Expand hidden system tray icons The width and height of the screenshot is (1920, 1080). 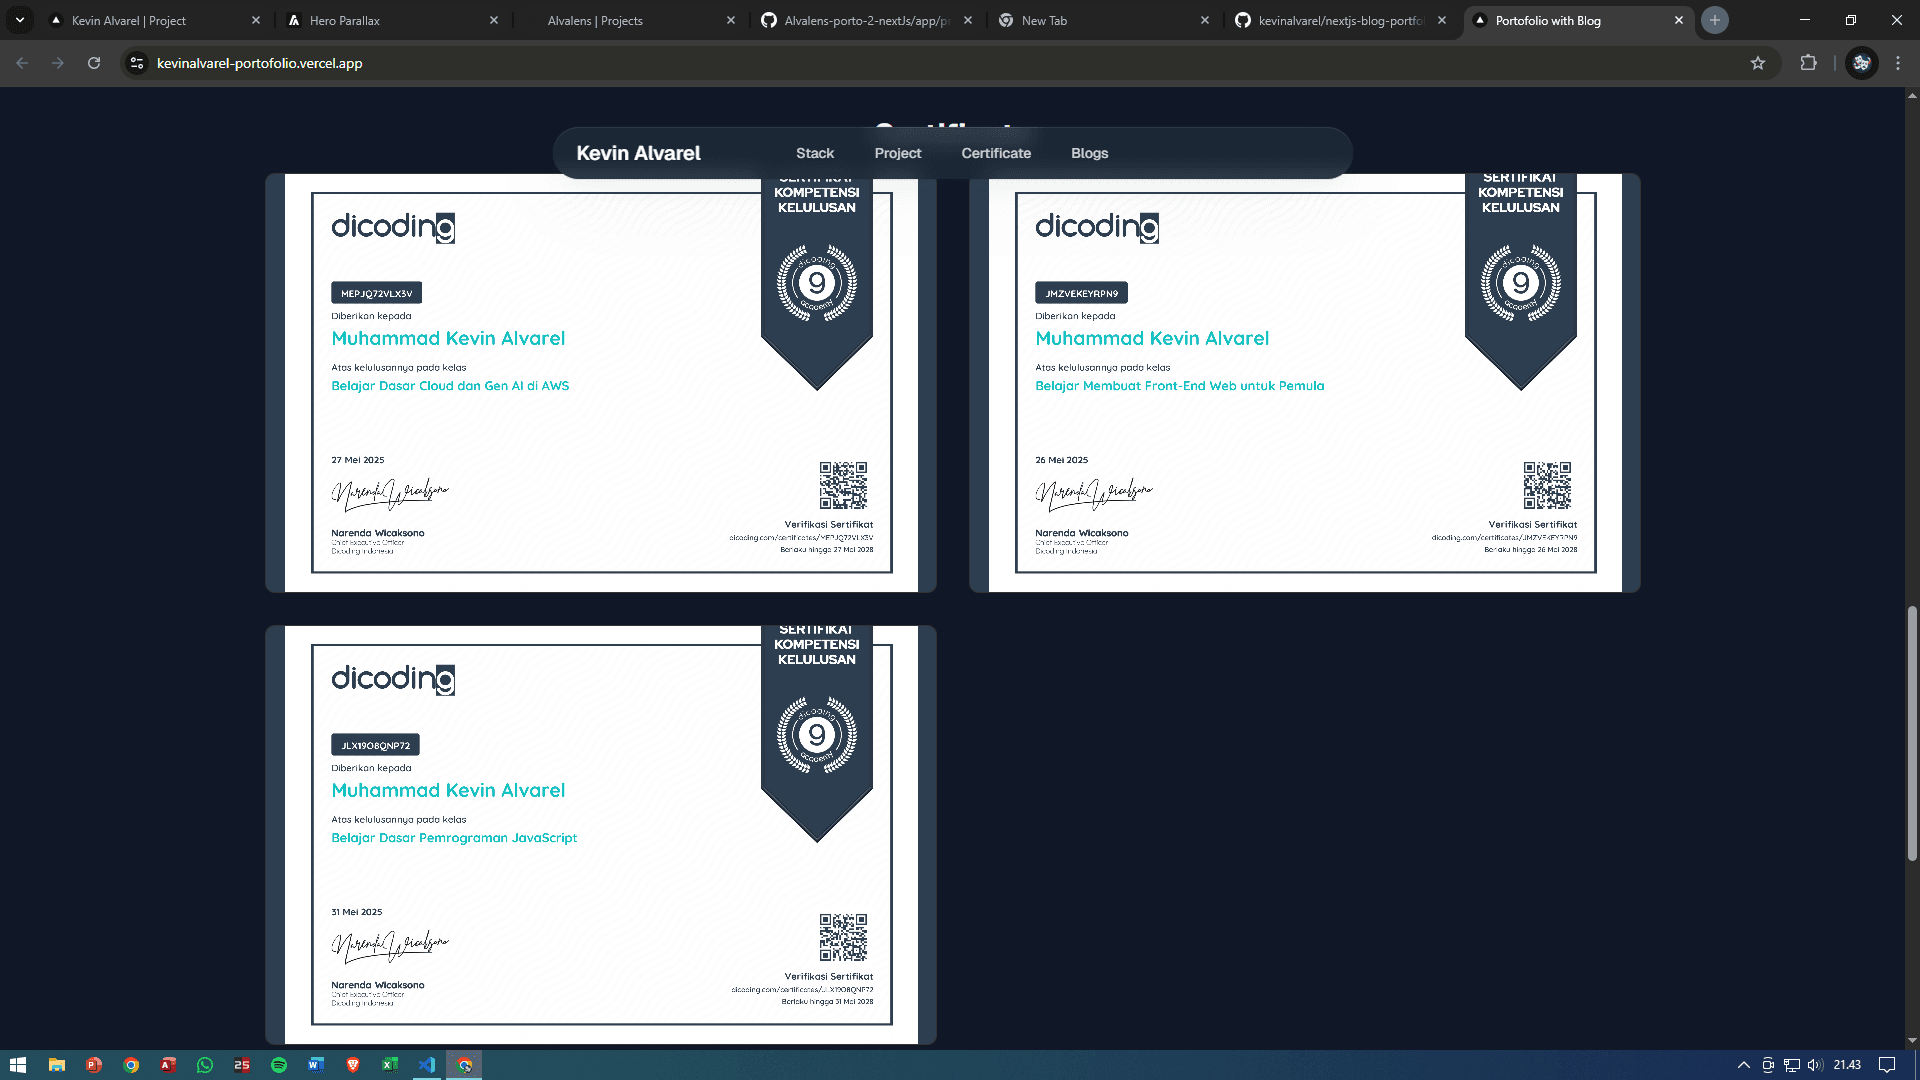pos(1742,1065)
